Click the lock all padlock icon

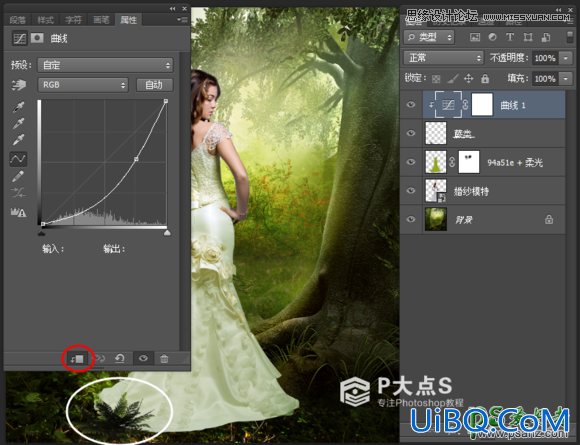[485, 78]
